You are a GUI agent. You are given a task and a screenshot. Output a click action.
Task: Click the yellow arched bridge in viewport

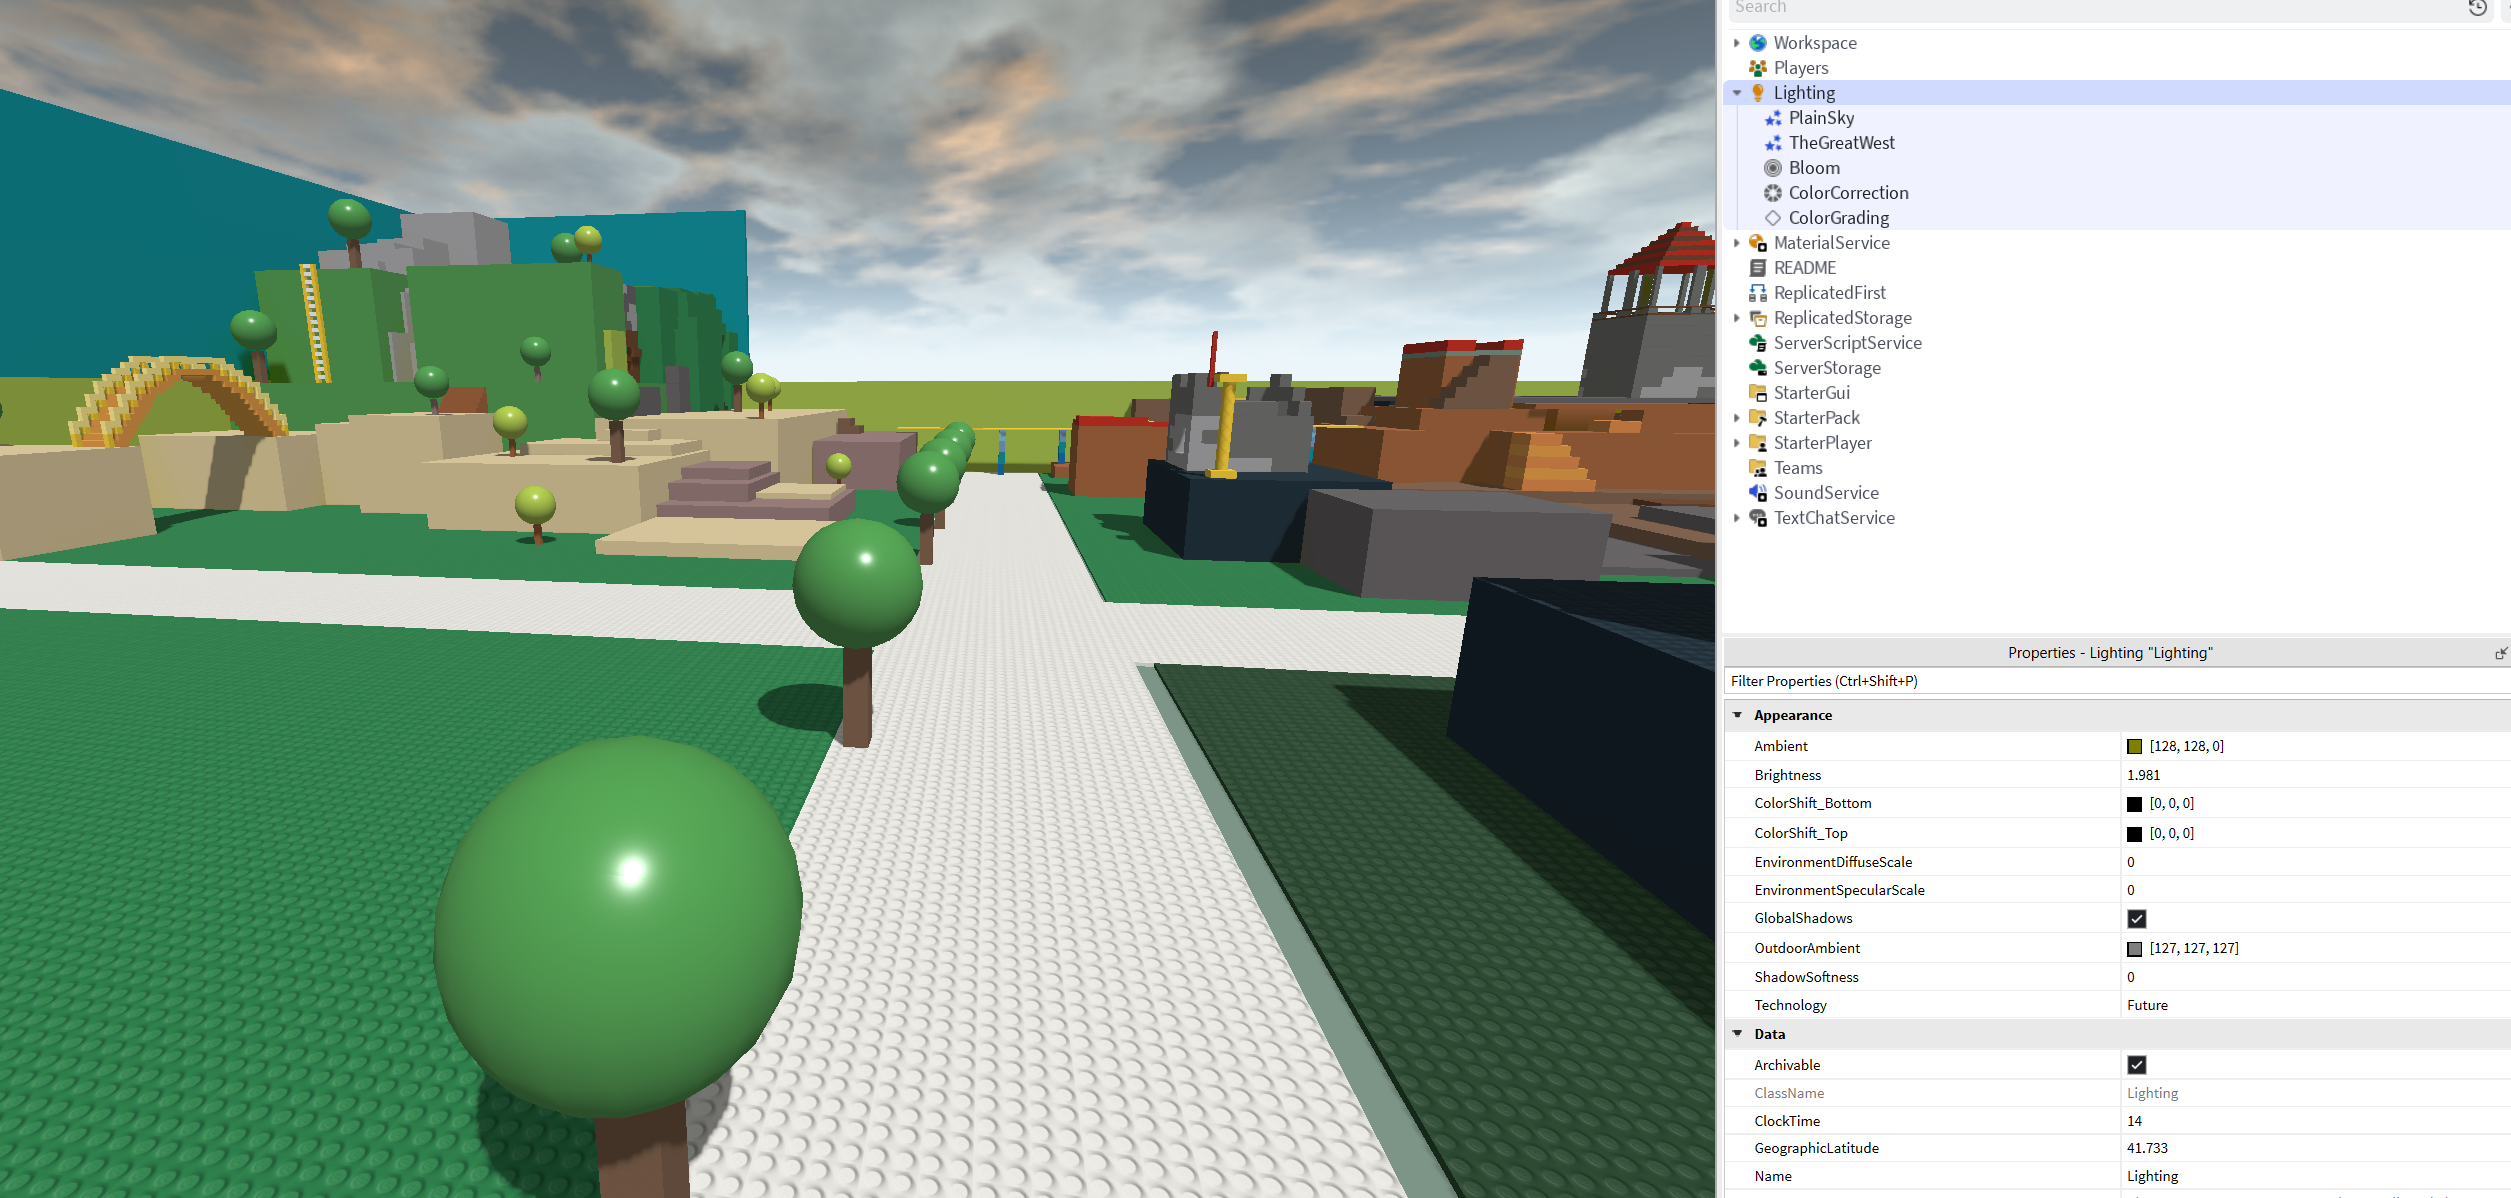pyautogui.click(x=178, y=400)
